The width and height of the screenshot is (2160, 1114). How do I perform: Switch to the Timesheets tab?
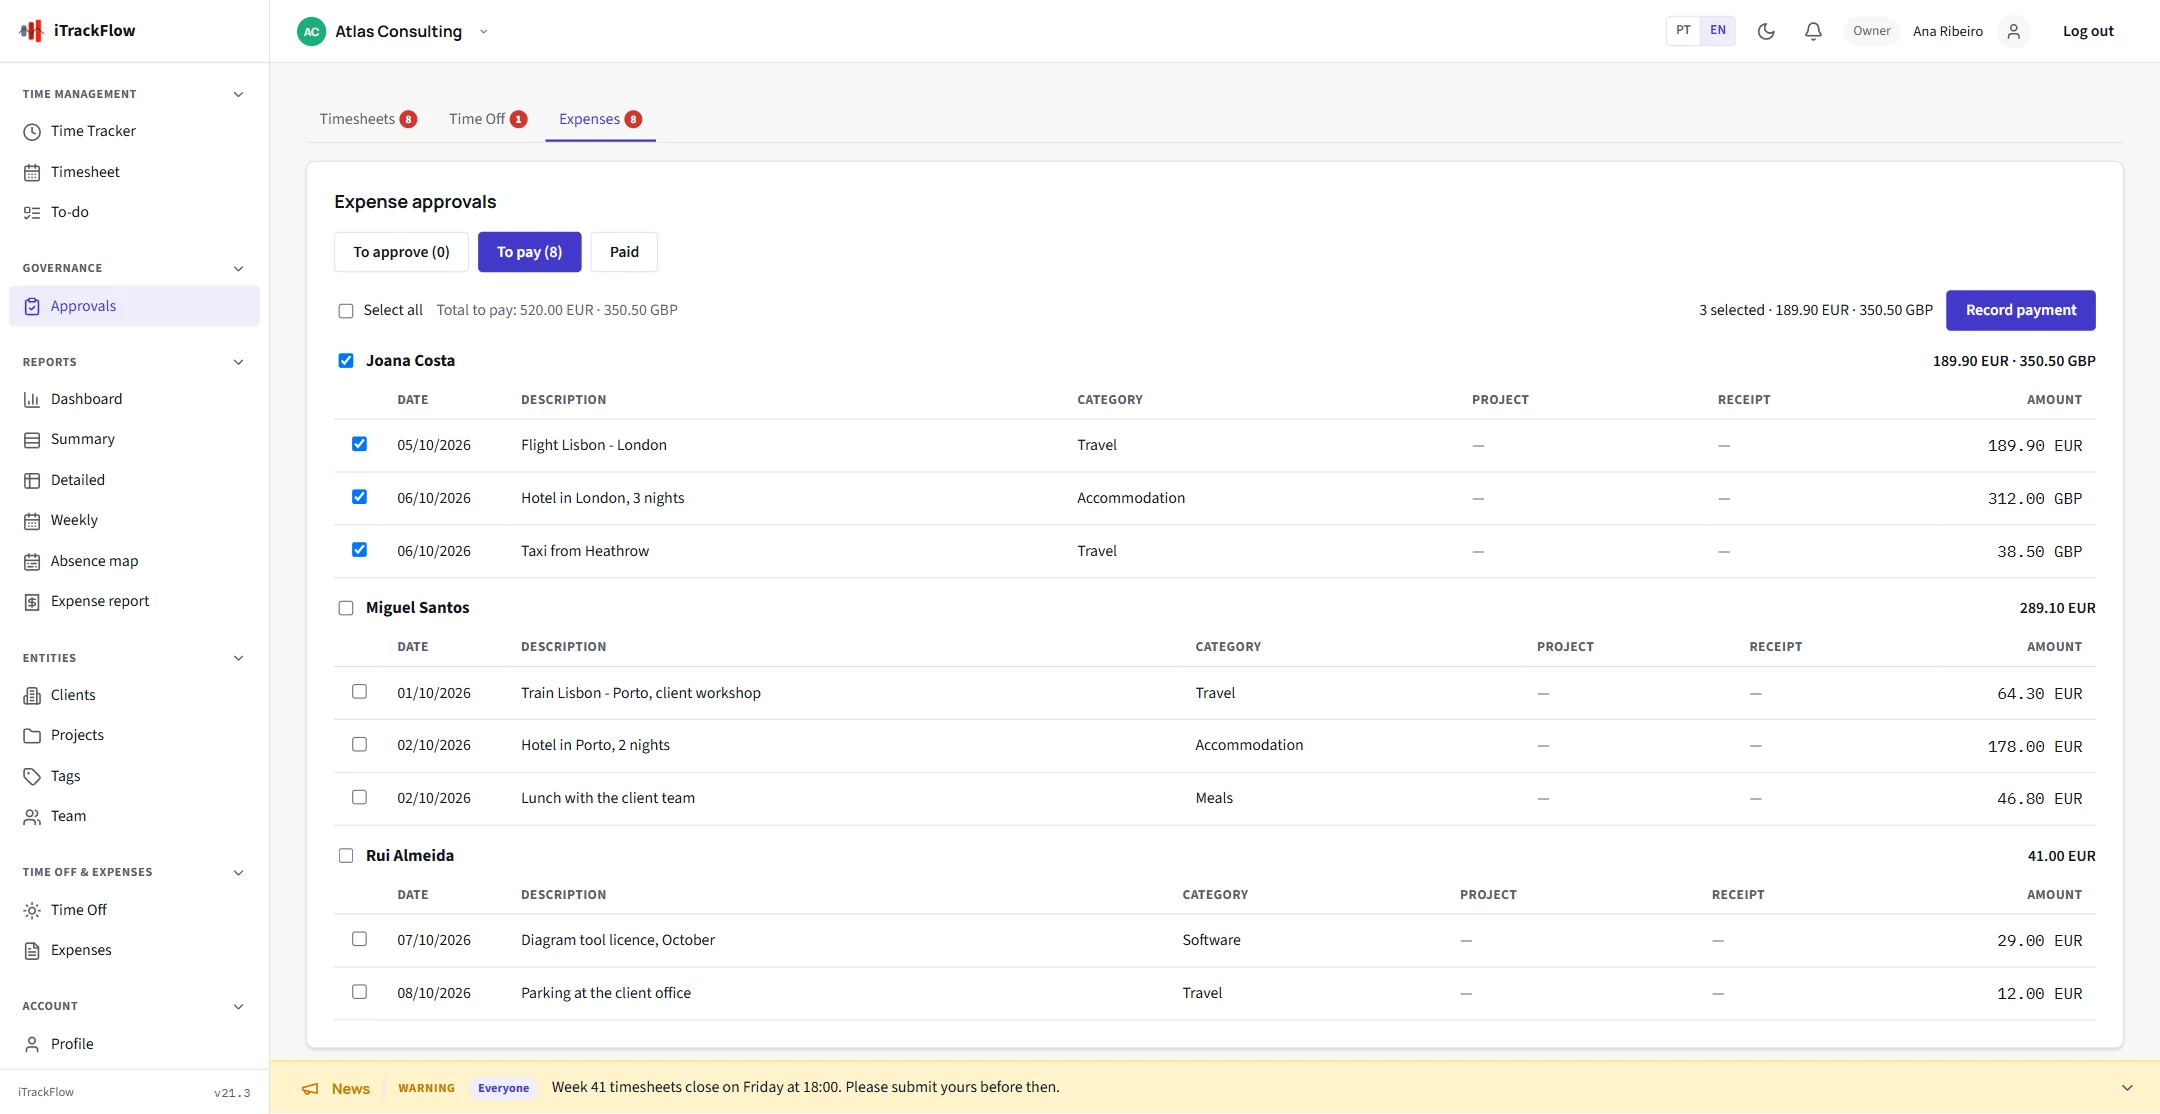(368, 119)
